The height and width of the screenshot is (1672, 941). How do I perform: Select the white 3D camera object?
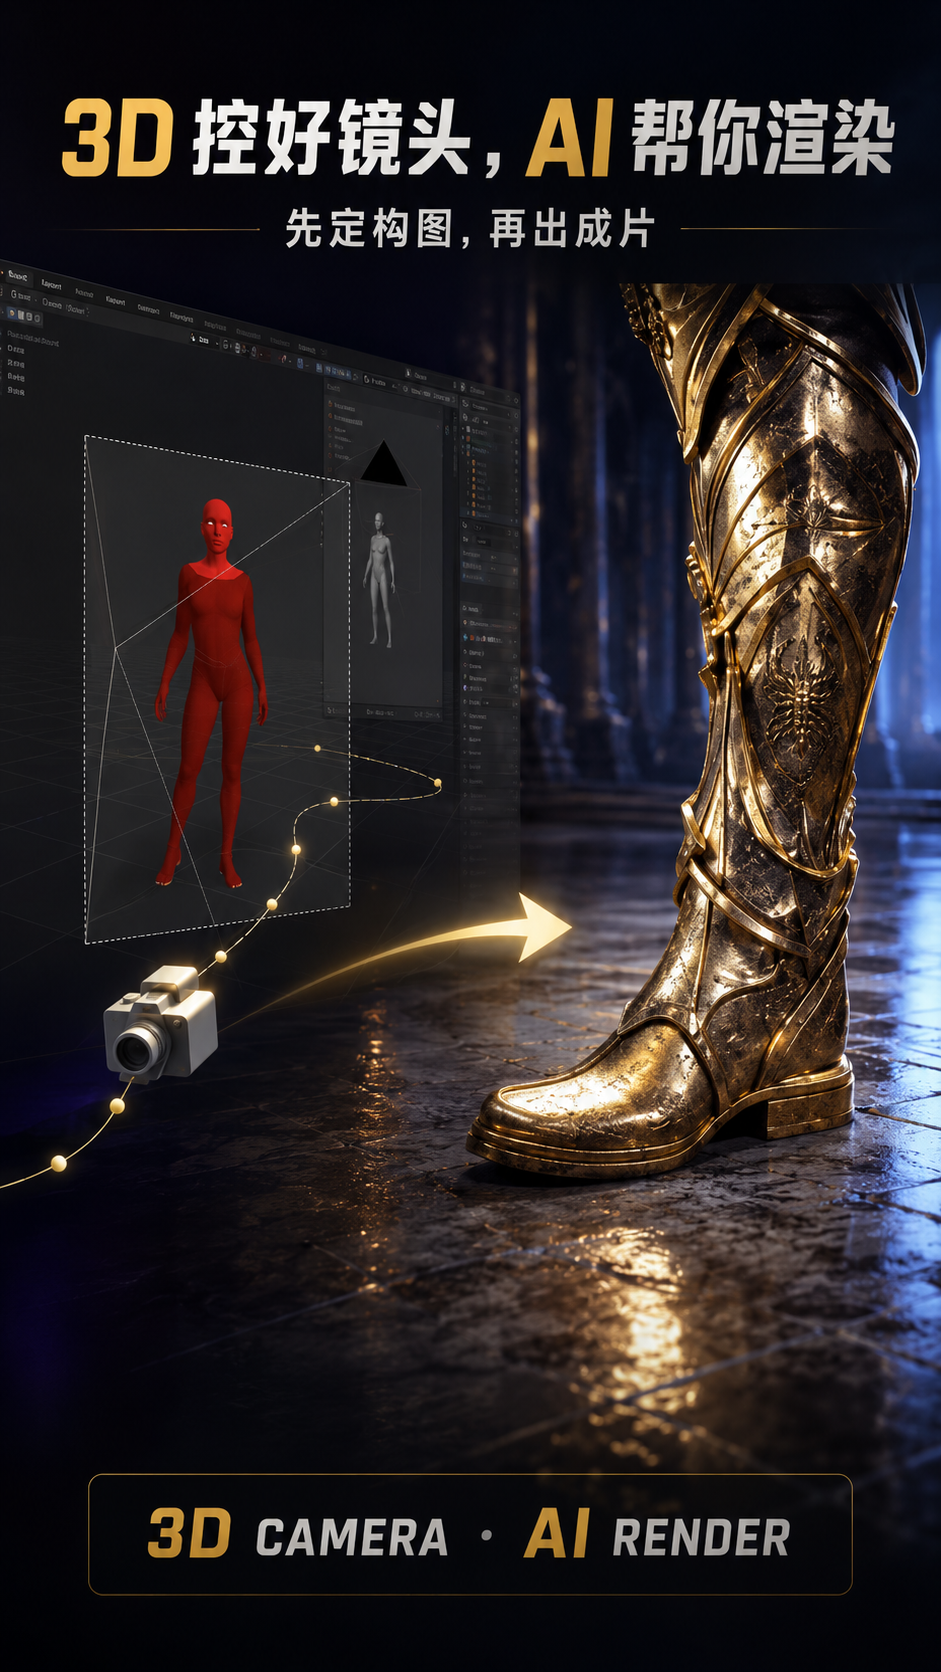(160, 1022)
